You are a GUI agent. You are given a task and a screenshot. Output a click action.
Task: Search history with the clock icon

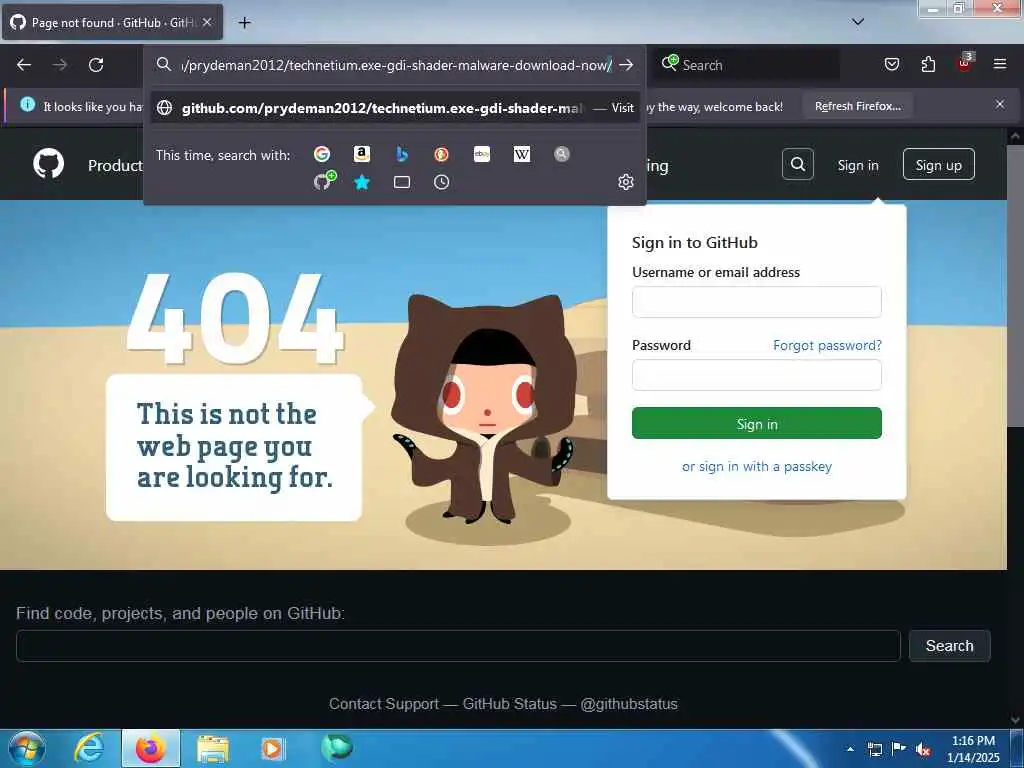[x=441, y=182]
